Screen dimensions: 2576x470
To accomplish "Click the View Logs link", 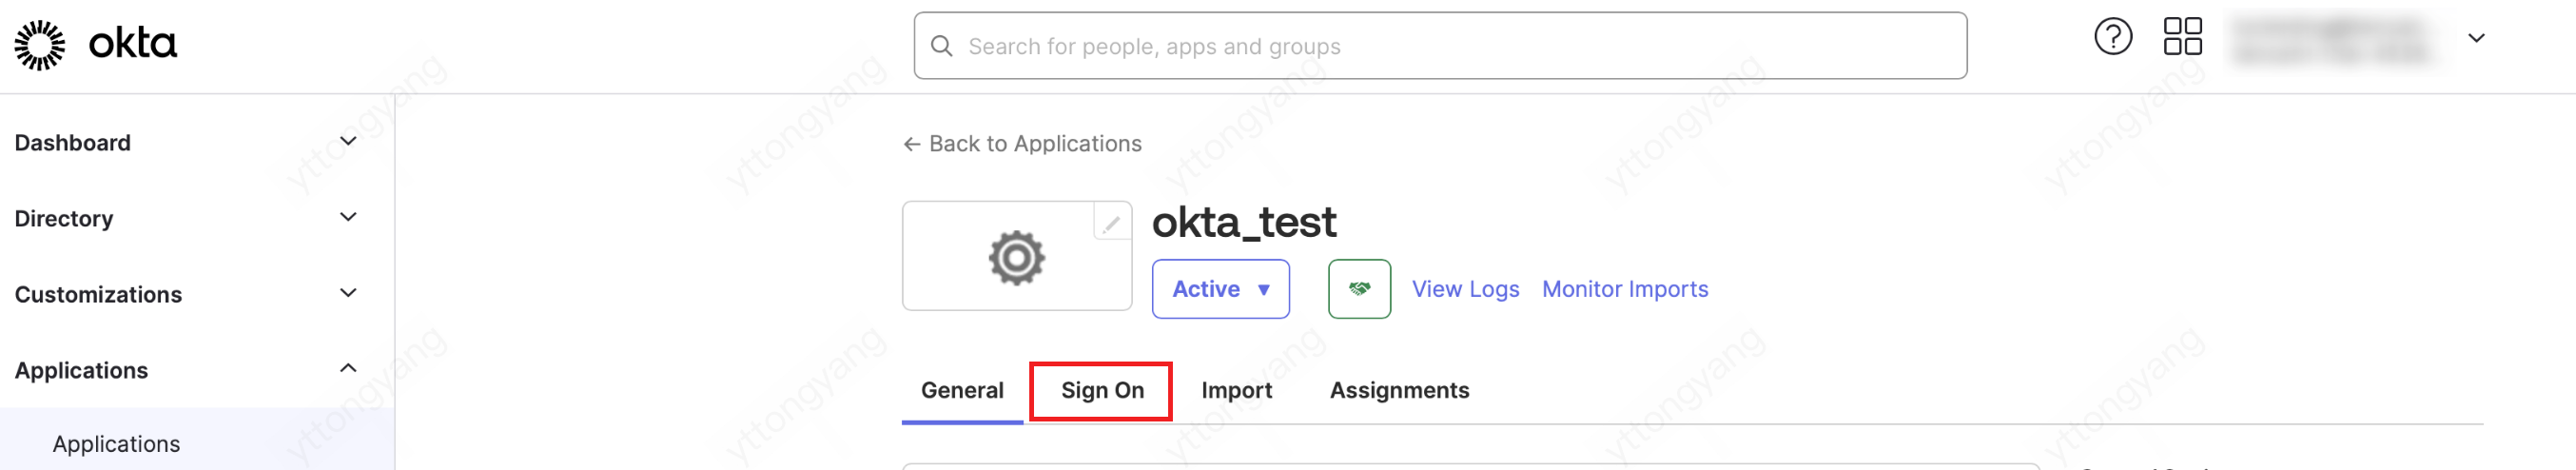I will [x=1464, y=289].
